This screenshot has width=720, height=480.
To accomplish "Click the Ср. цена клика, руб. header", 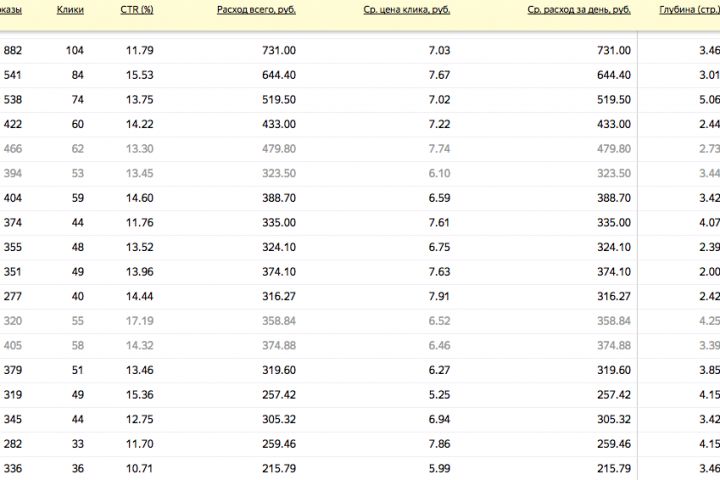I will click(408, 10).
